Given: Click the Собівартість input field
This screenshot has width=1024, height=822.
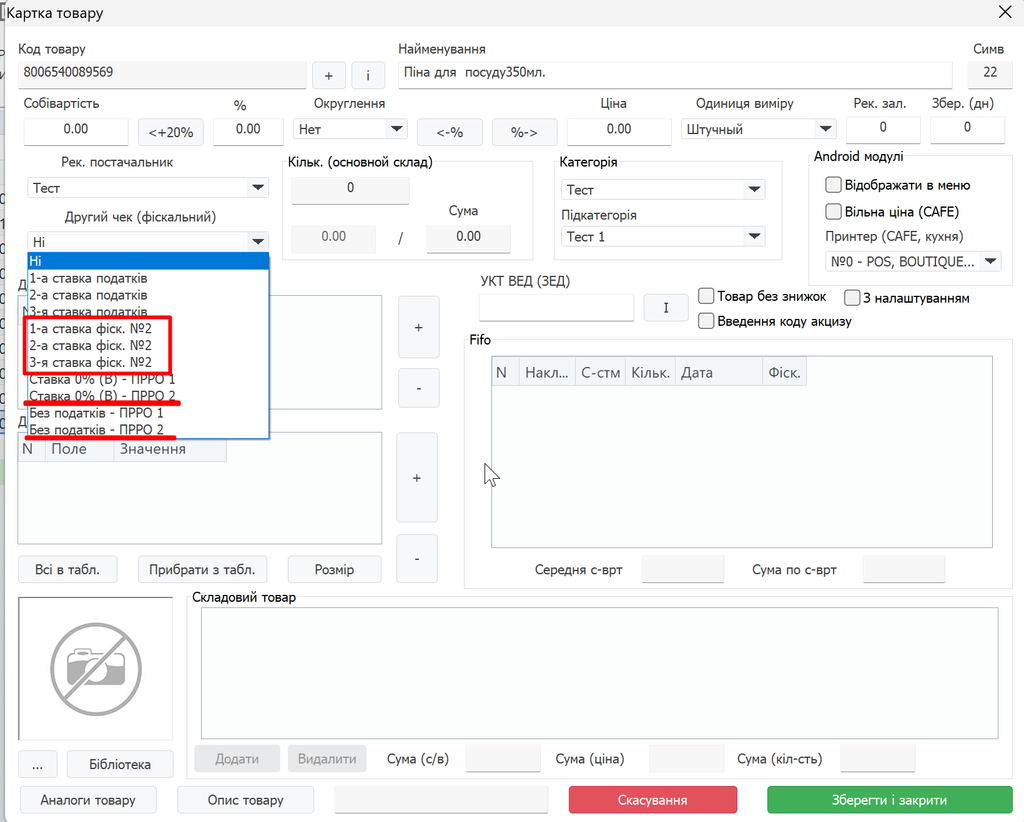Looking at the screenshot, I should pos(76,130).
